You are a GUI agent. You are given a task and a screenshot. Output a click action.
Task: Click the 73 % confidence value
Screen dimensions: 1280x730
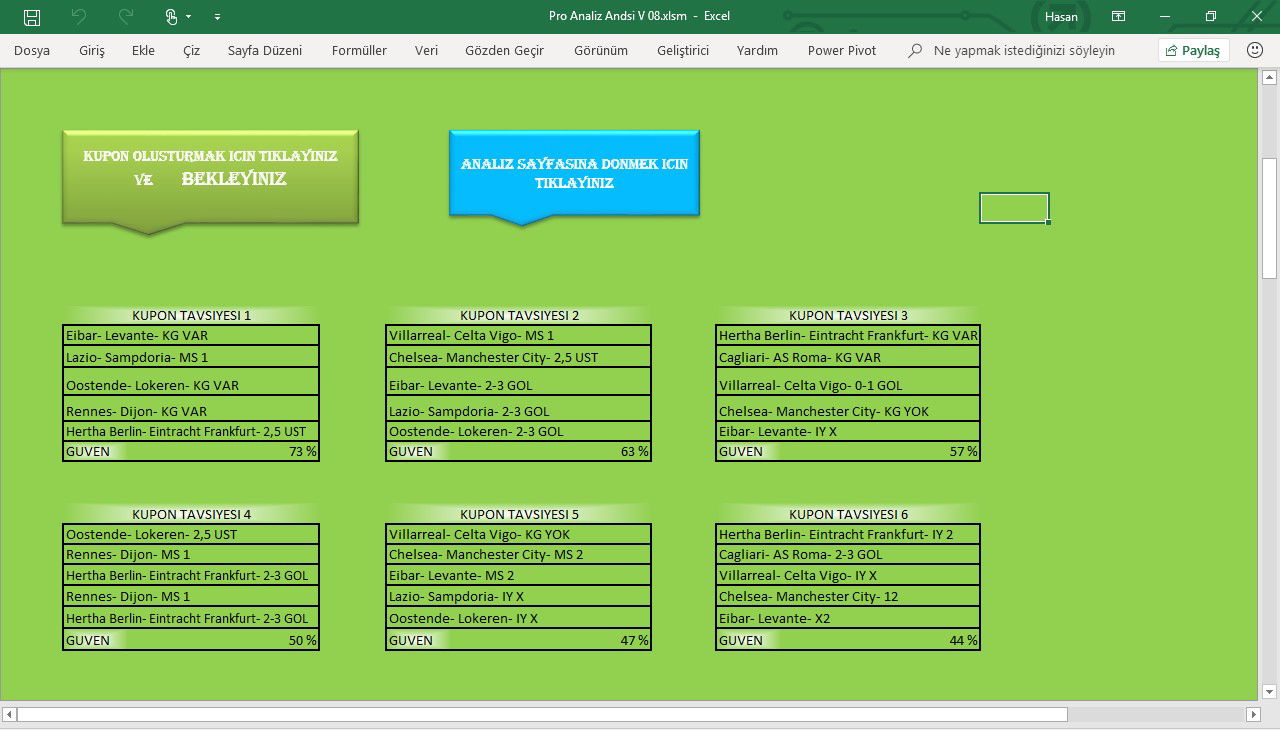point(302,451)
